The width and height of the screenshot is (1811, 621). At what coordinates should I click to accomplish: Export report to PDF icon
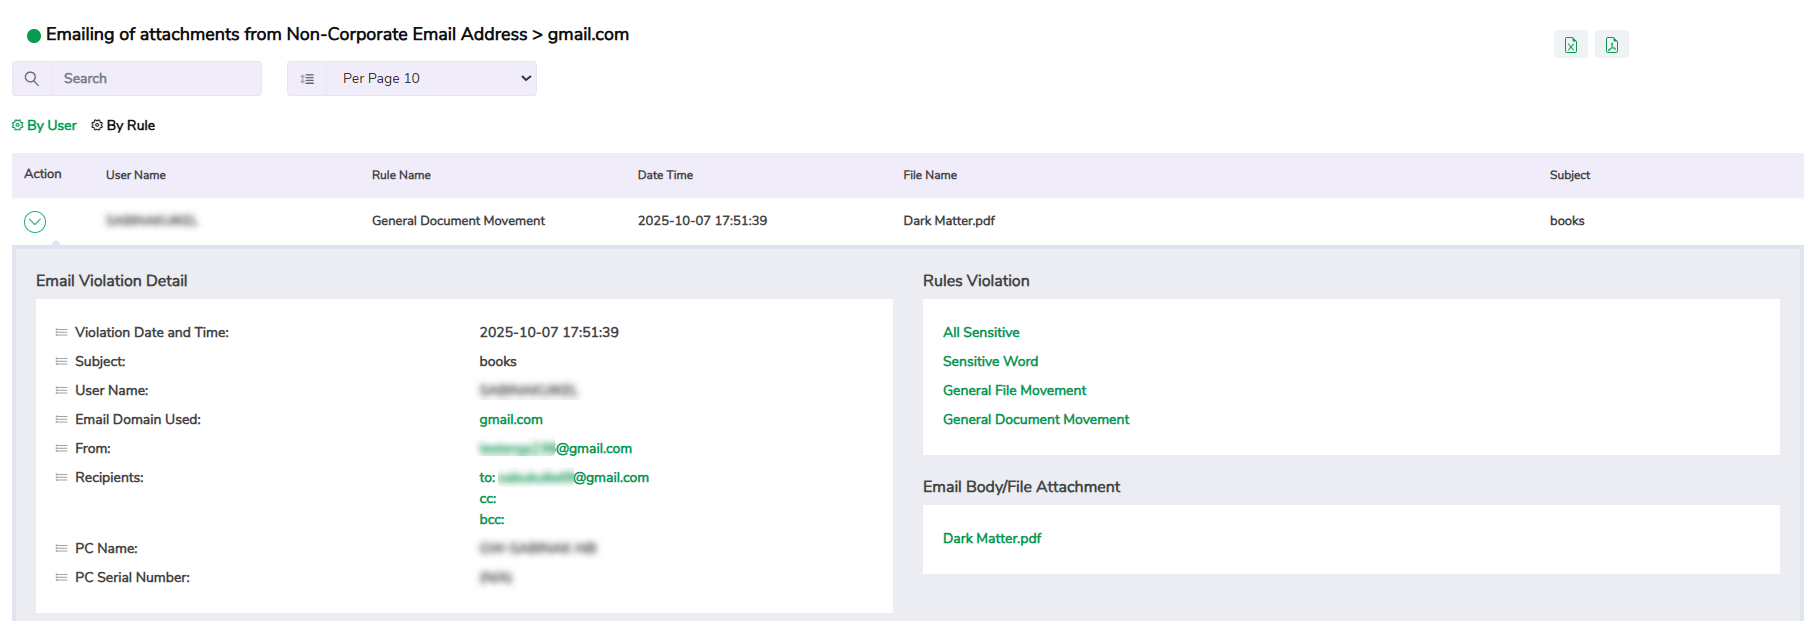1611,45
